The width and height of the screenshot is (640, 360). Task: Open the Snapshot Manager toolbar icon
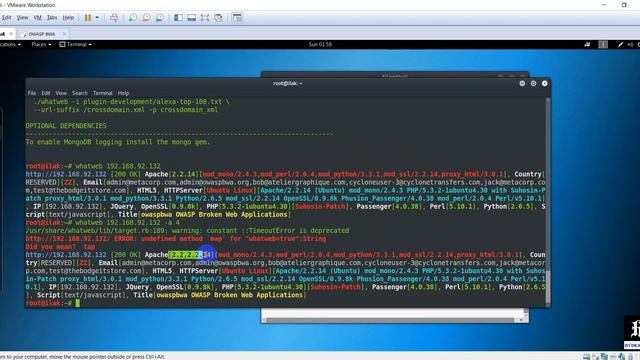click(160, 18)
